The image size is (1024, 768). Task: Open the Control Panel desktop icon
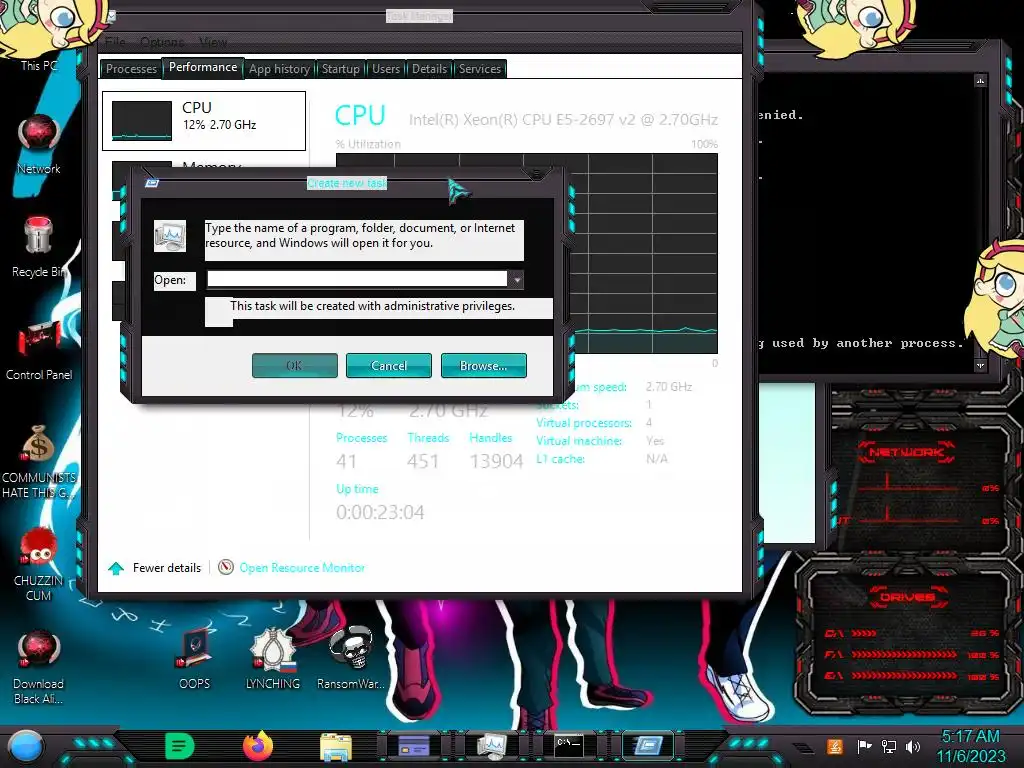39,350
